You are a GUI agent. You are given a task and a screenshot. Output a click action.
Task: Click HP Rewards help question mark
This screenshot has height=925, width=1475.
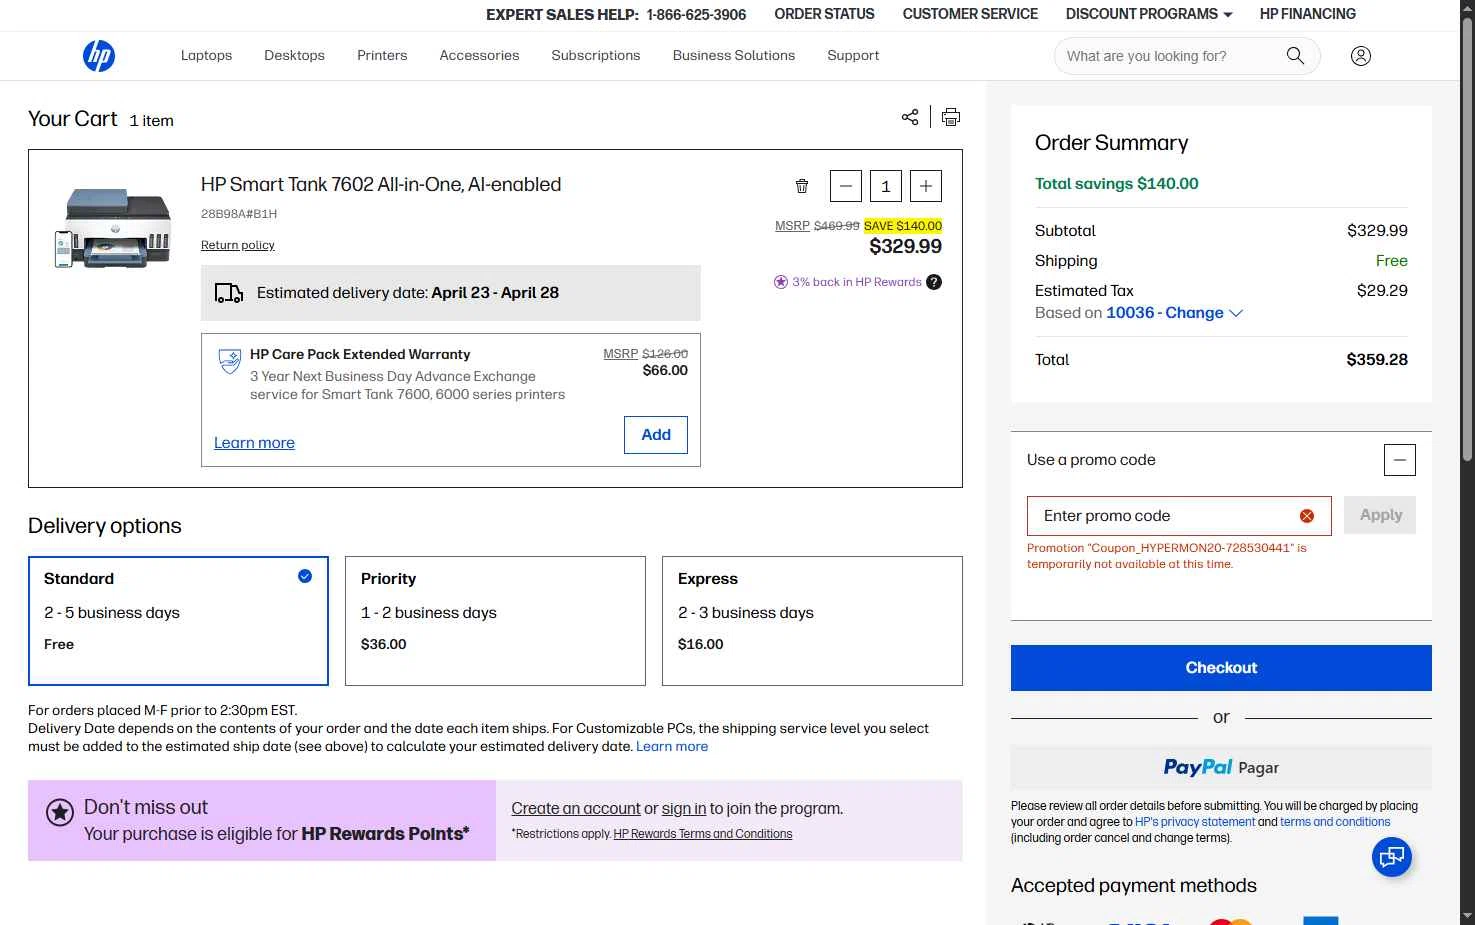[934, 282]
